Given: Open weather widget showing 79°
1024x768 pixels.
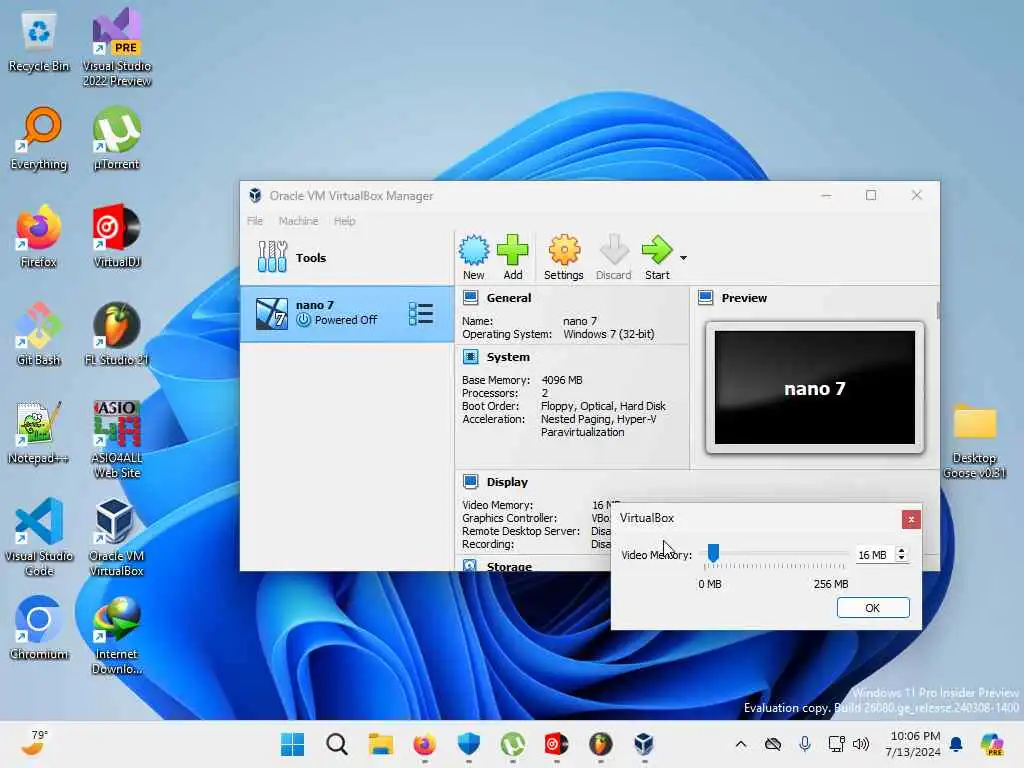Looking at the screenshot, I should tap(34, 743).
